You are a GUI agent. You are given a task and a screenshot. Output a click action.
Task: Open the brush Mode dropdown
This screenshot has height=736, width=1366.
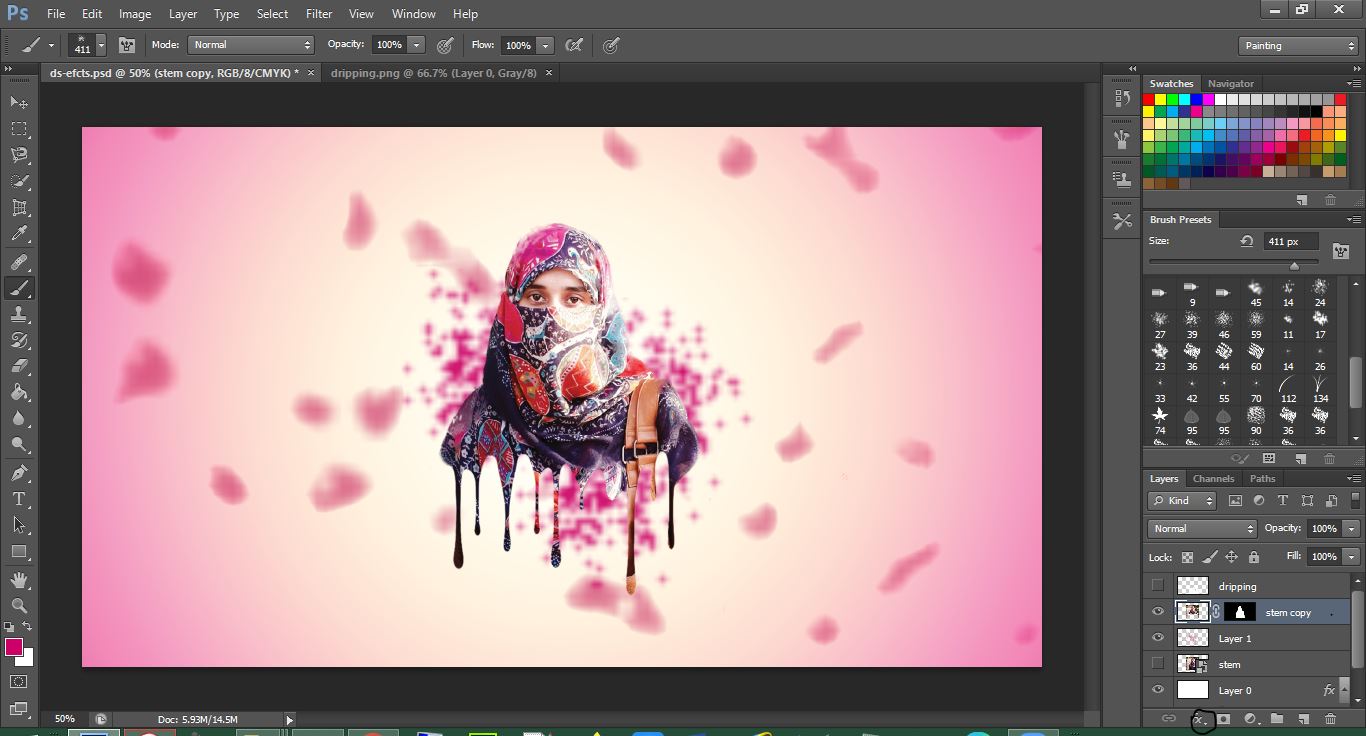pos(252,45)
